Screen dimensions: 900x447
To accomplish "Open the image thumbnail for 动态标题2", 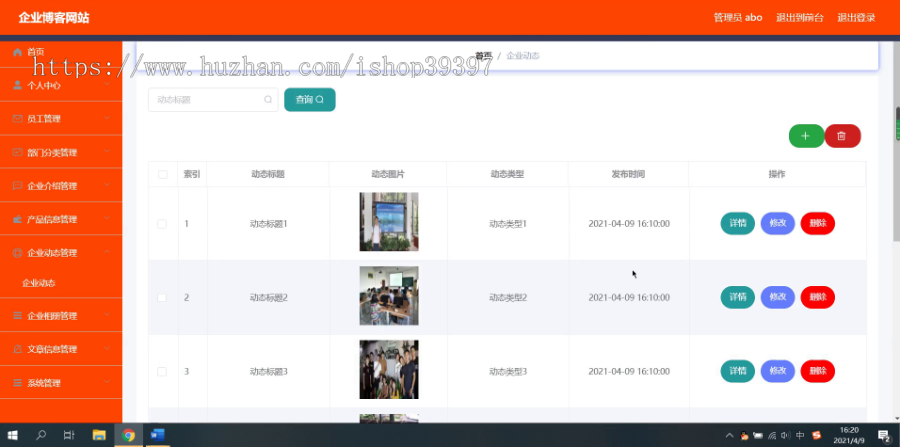I will pyautogui.click(x=389, y=296).
